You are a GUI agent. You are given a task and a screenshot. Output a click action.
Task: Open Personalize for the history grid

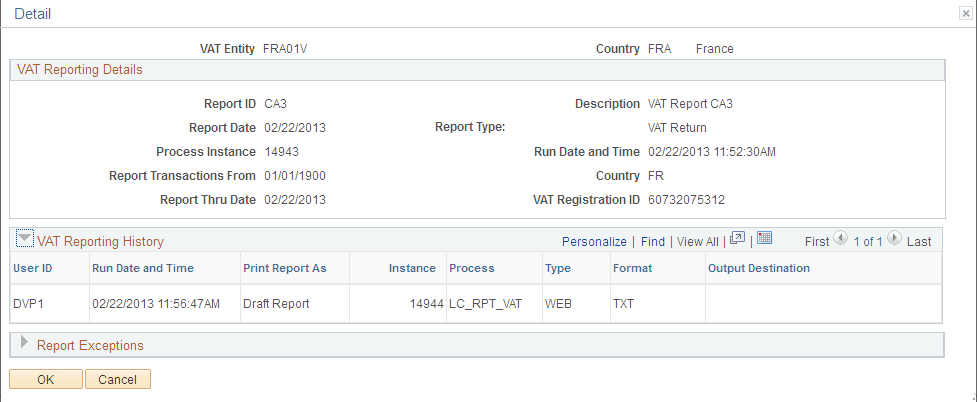pyautogui.click(x=594, y=241)
